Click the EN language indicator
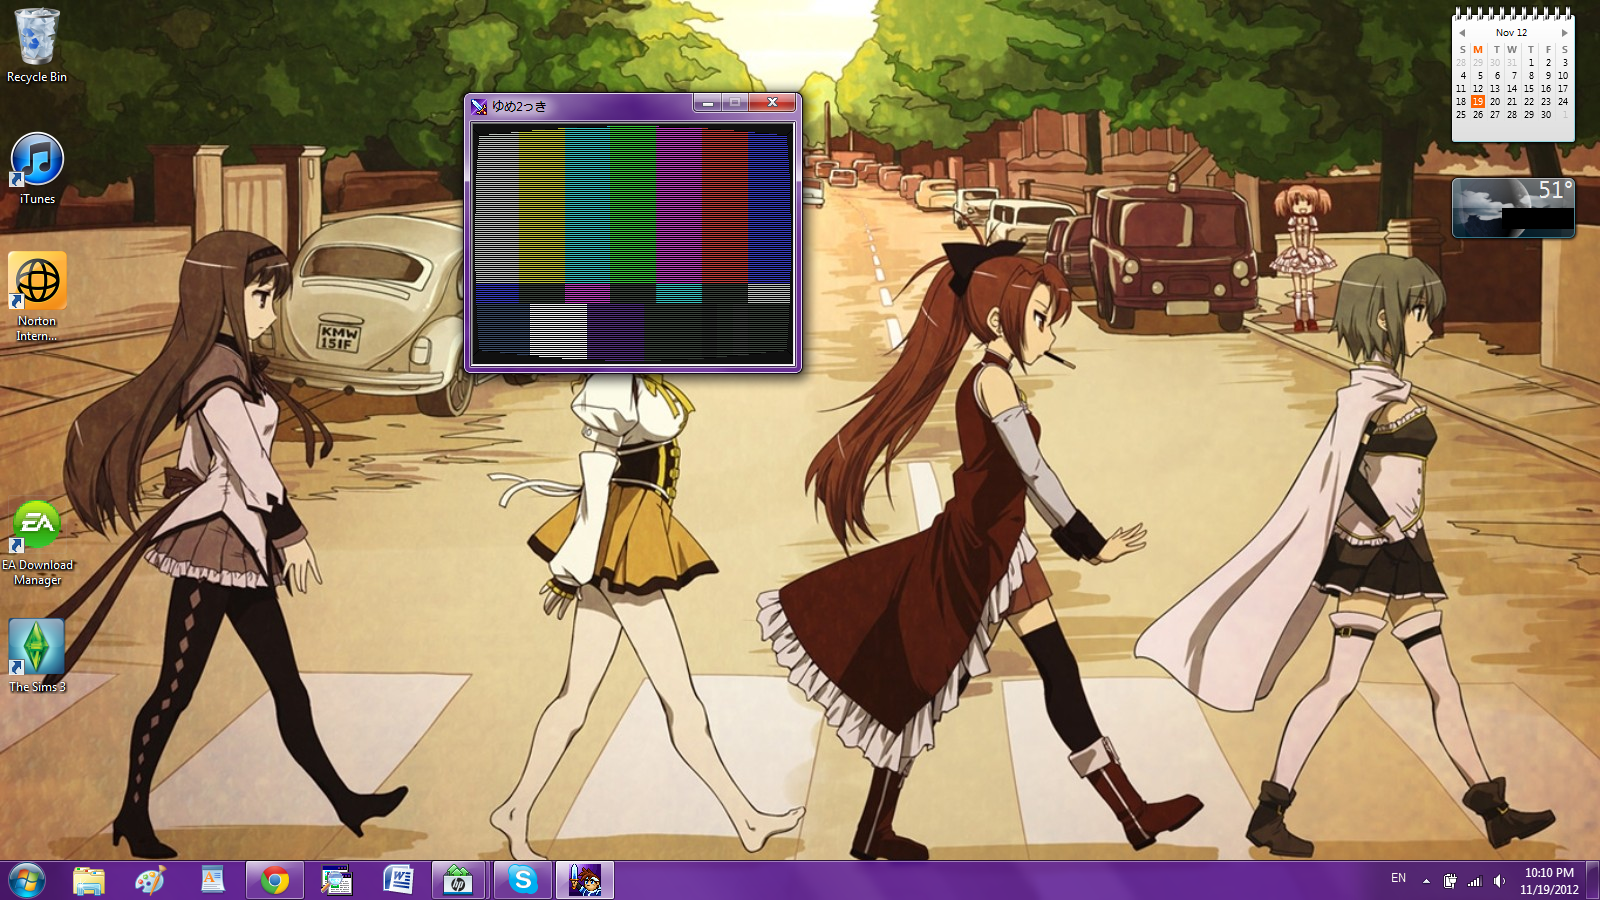Viewport: 1600px width, 900px height. [1398, 879]
